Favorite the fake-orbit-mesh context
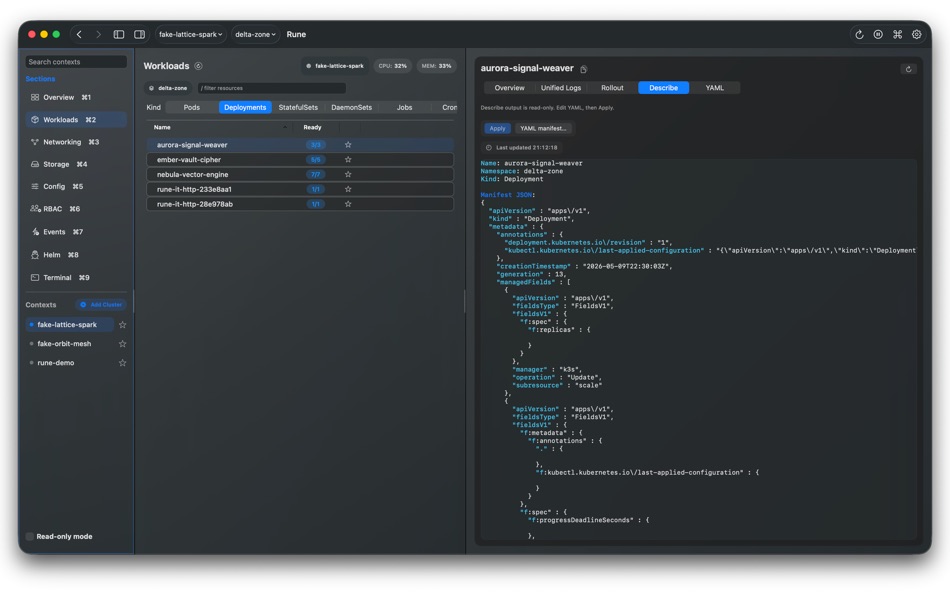The image size is (950, 594). (122, 344)
